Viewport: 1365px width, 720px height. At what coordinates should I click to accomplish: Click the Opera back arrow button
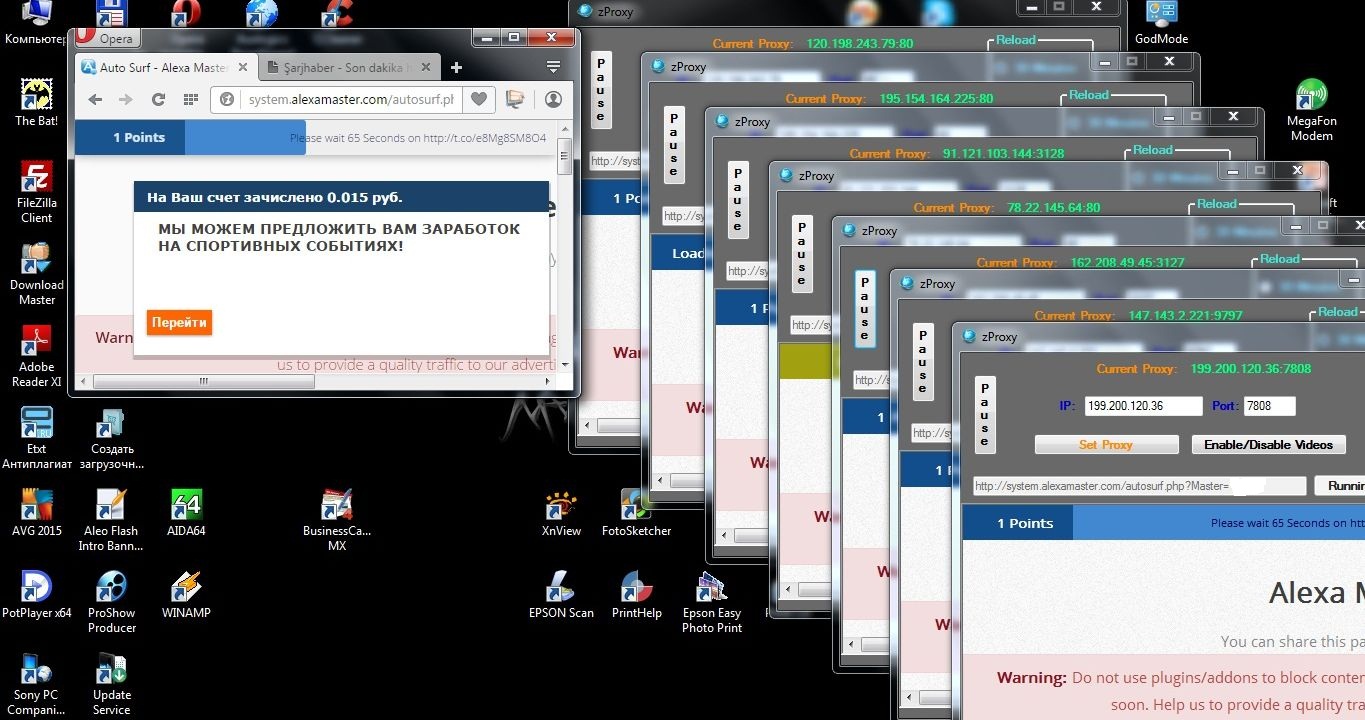click(95, 99)
